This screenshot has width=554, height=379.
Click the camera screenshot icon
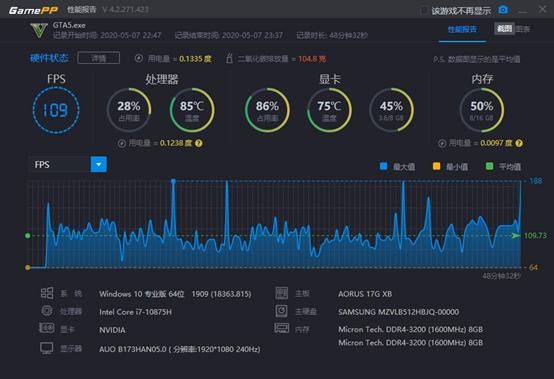[x=503, y=10]
